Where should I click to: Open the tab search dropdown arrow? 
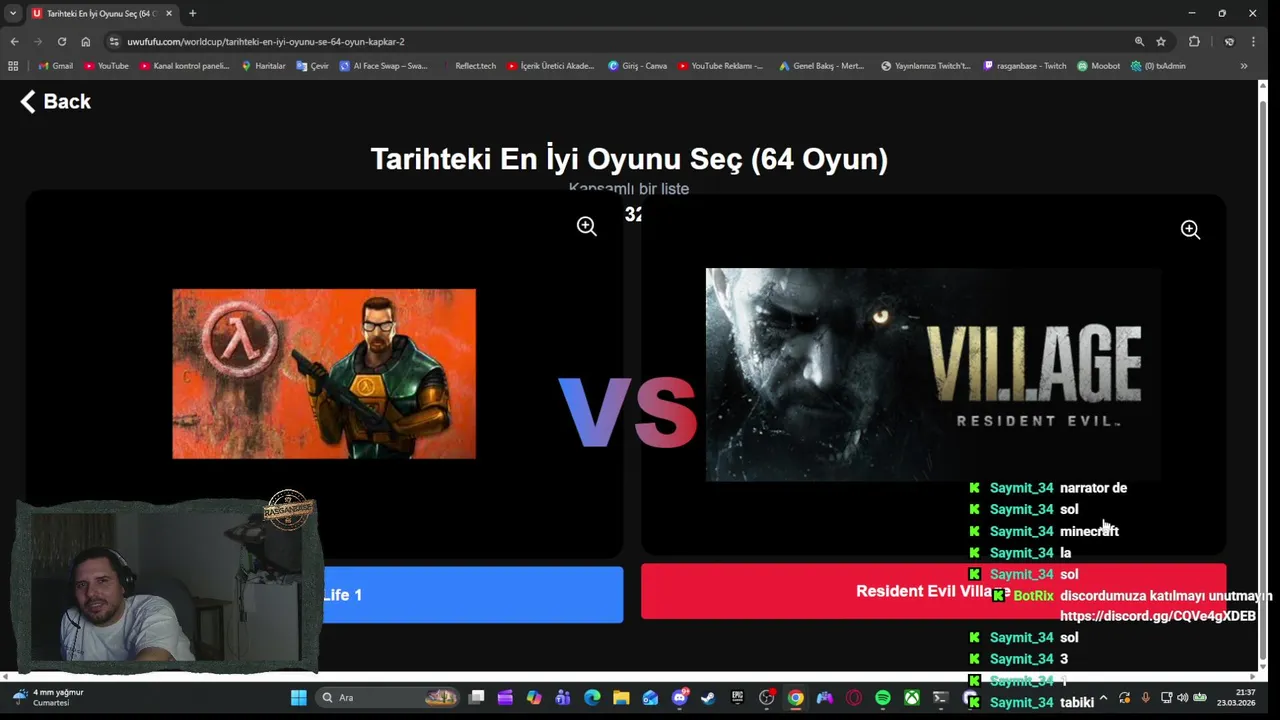12,13
